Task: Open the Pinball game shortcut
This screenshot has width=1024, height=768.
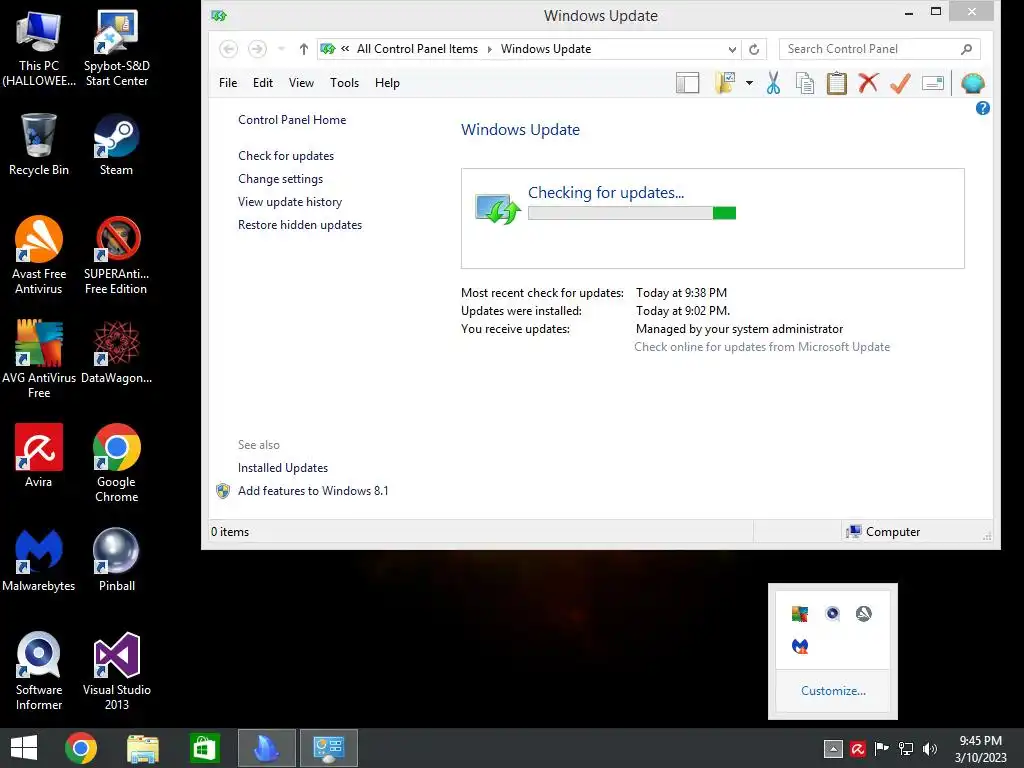Action: [116, 559]
